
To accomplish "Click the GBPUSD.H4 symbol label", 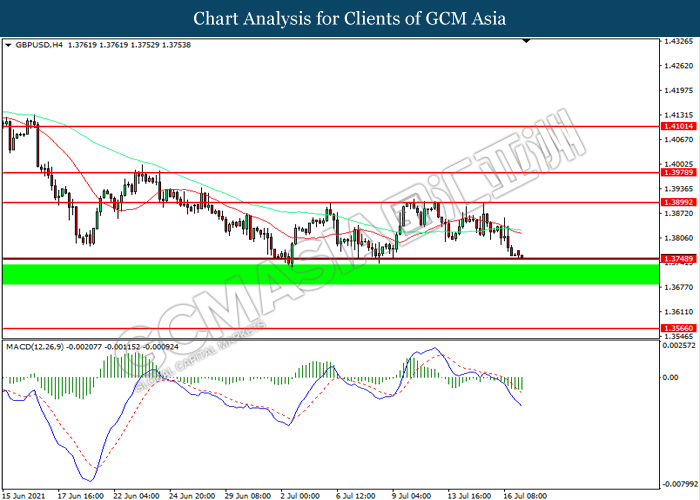I will point(38,46).
